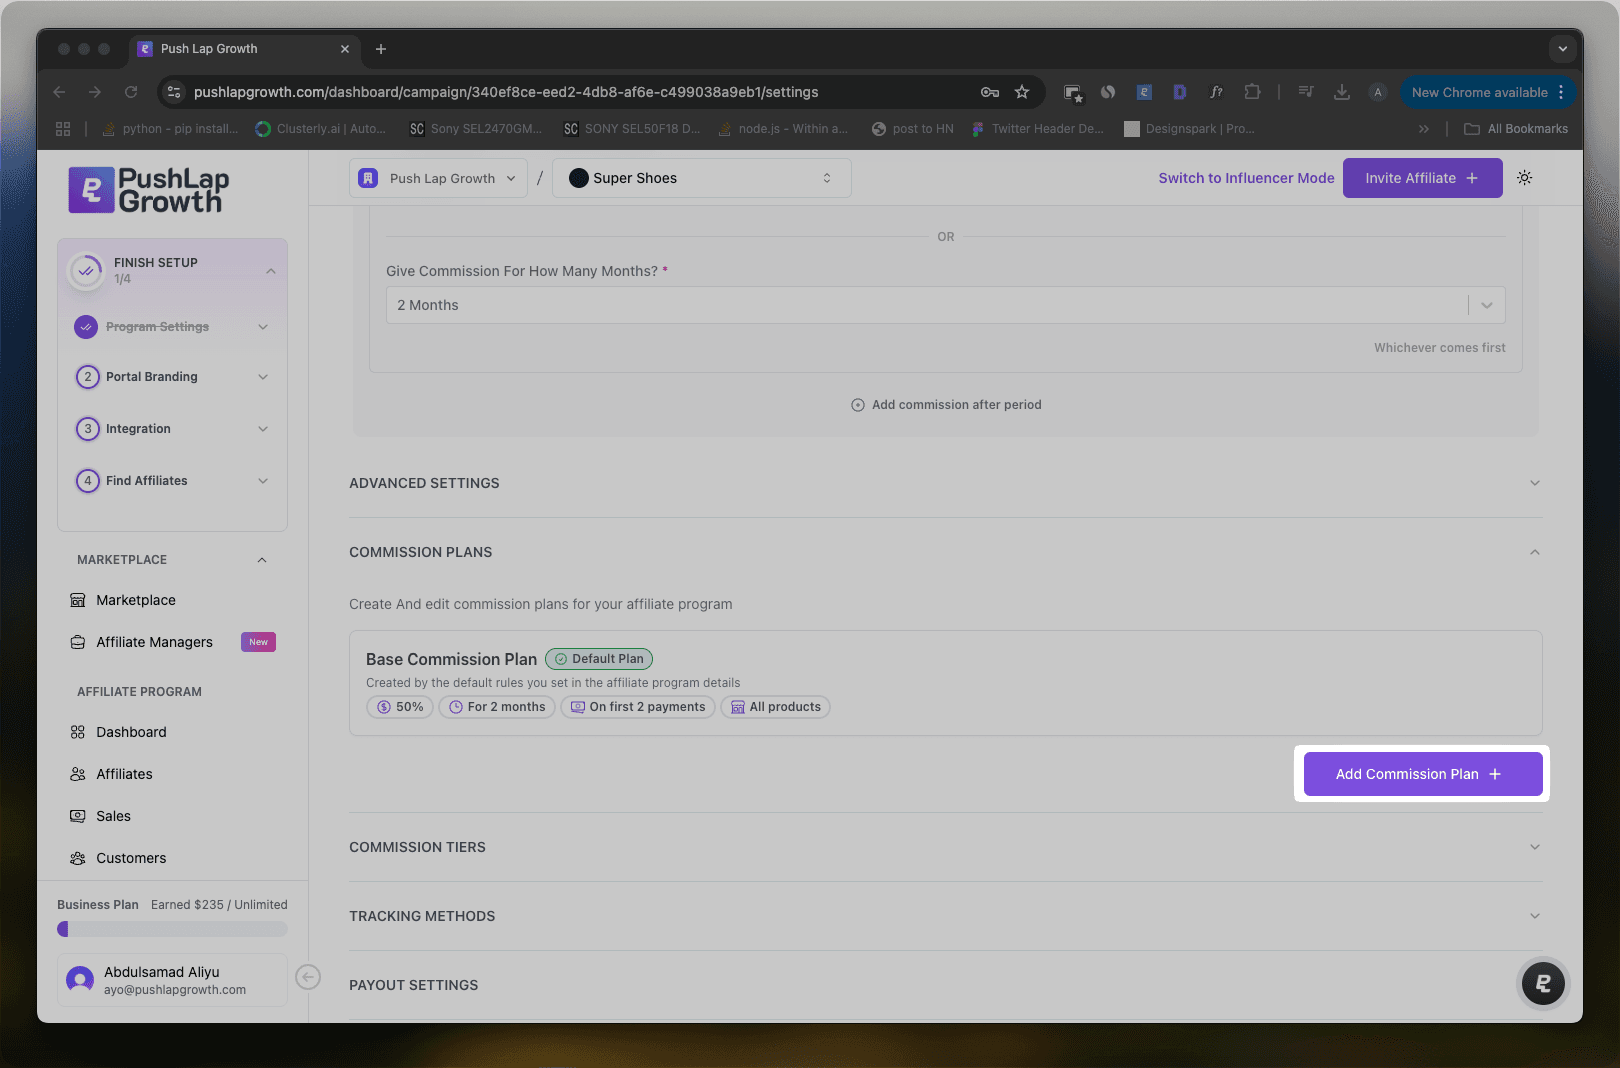The width and height of the screenshot is (1620, 1068).
Task: Collapse the Finish Setup checklist
Action: [270, 271]
